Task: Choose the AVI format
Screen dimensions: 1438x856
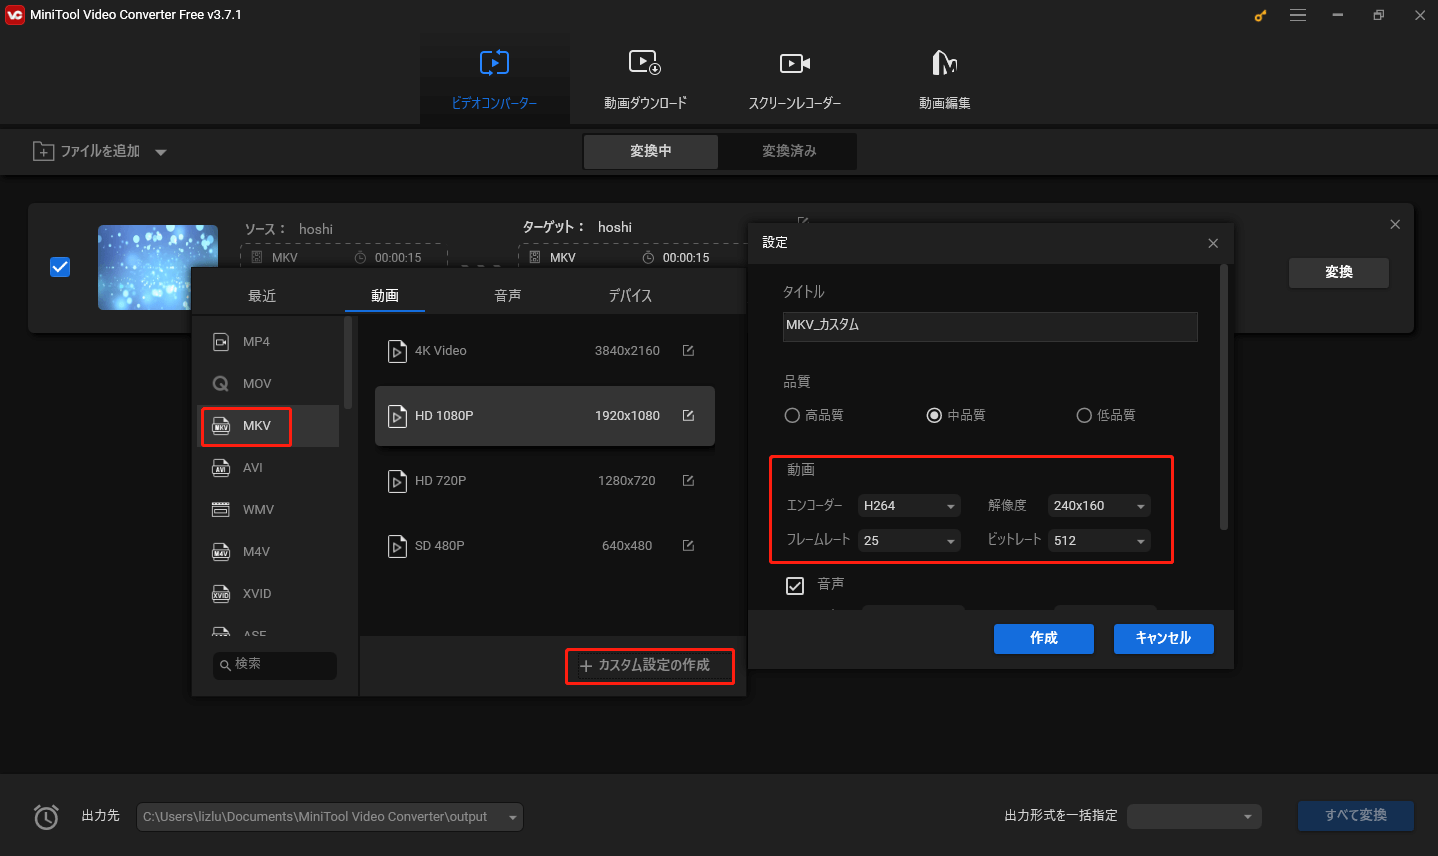Action: click(270, 468)
